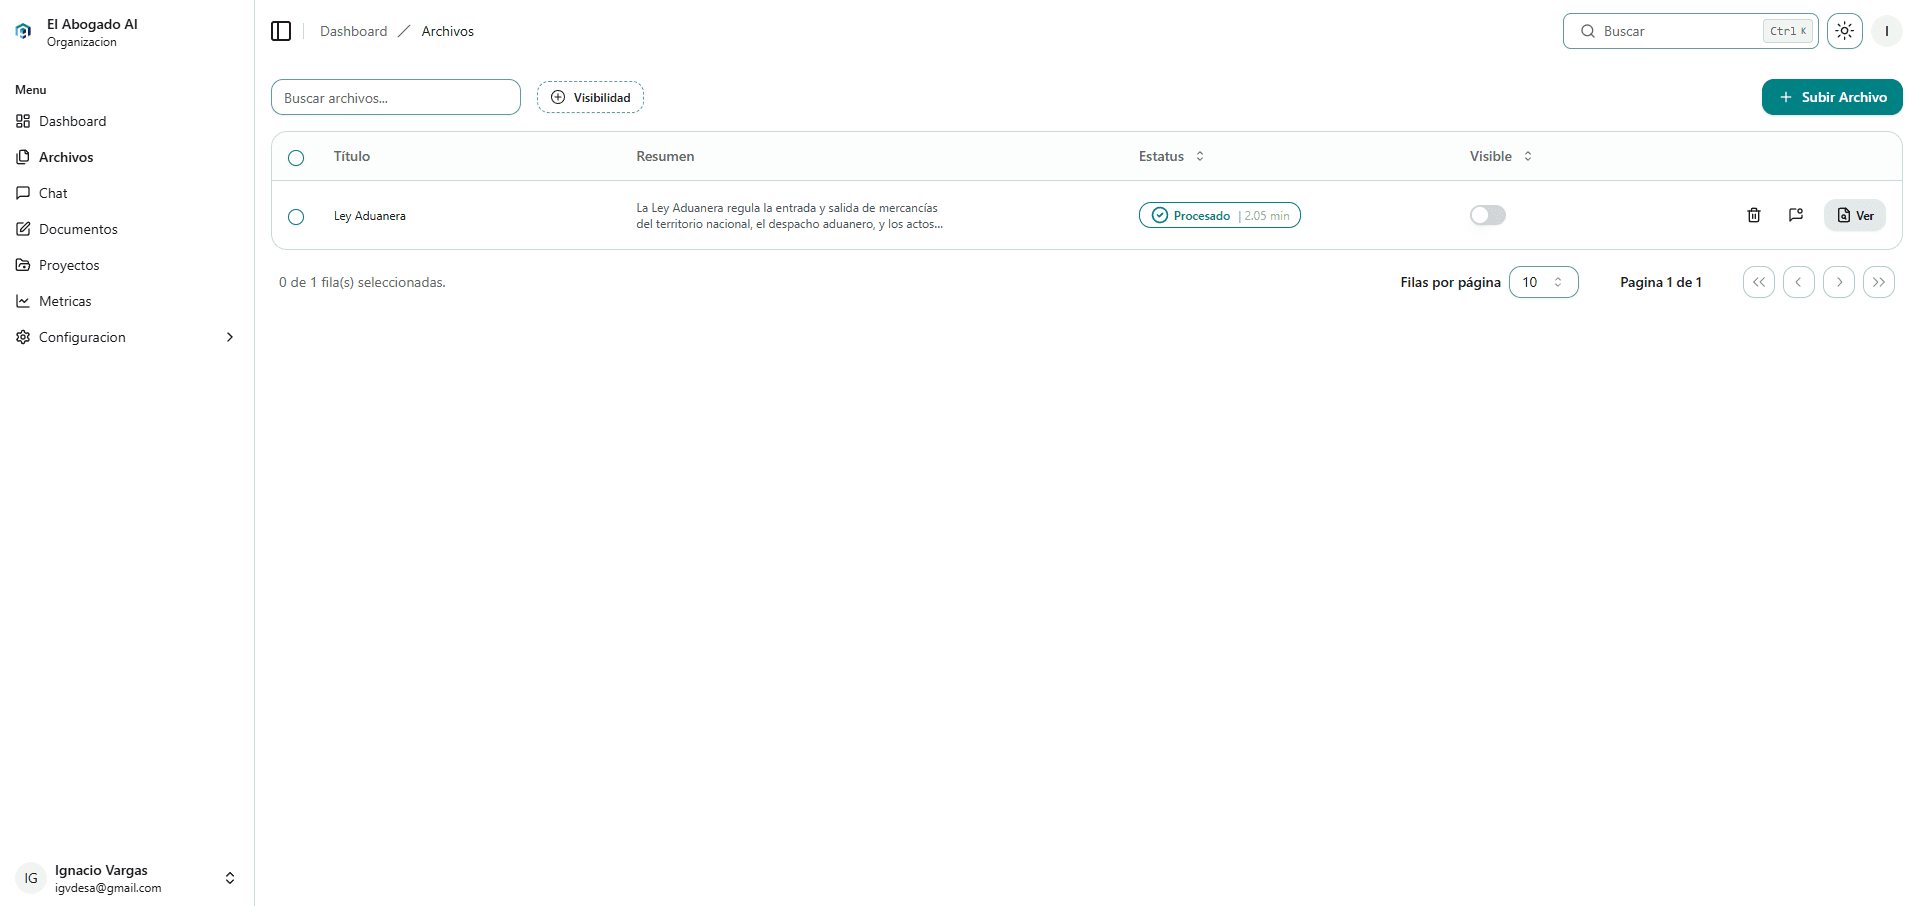Viewport: 1915px width, 906px height.
Task: Open Ignacio Vargas account menu
Action: (126, 878)
